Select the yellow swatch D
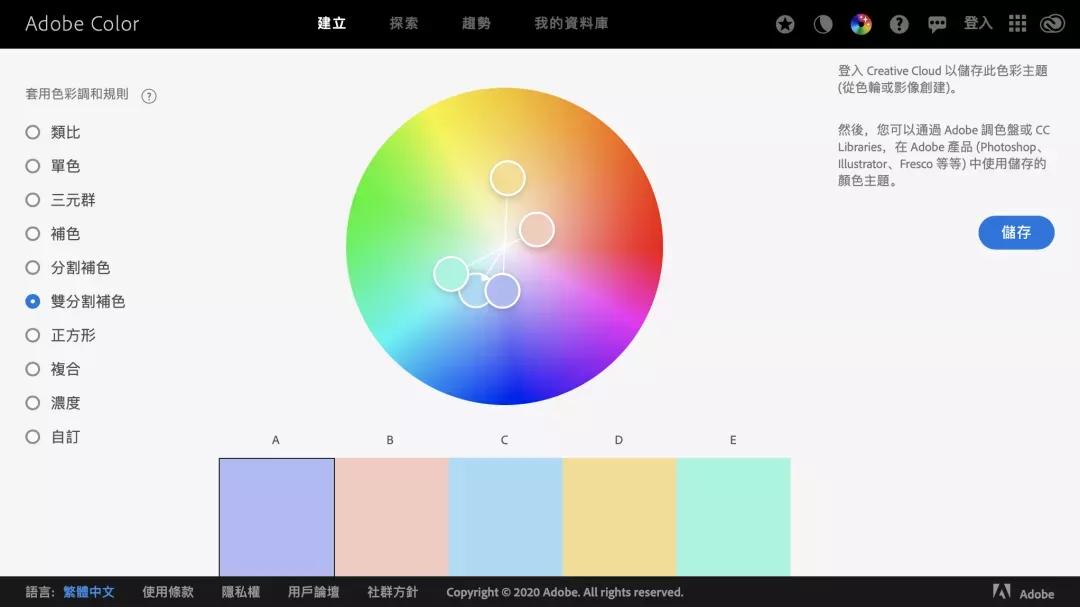The height and width of the screenshot is (607, 1080). tap(620, 517)
